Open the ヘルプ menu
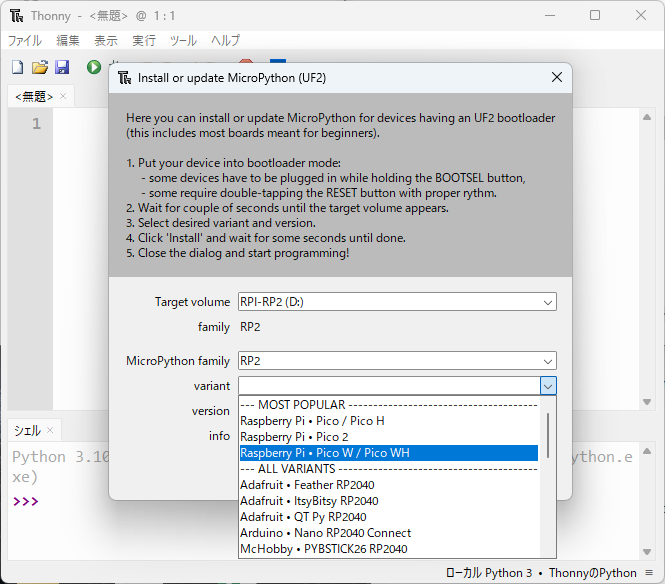The width and height of the screenshot is (665, 584). coord(225,41)
